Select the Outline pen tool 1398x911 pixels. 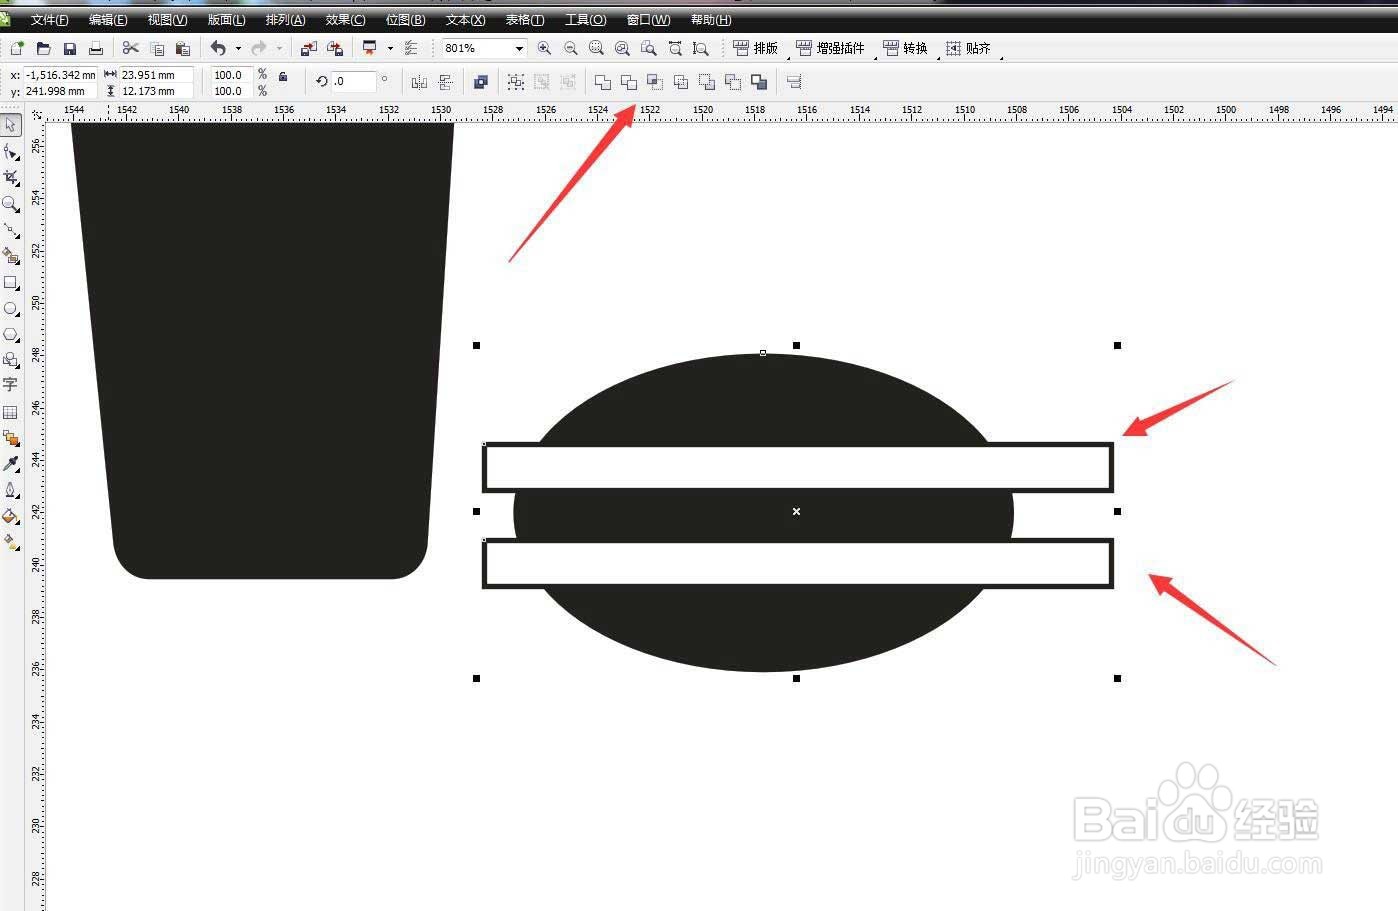(10, 490)
